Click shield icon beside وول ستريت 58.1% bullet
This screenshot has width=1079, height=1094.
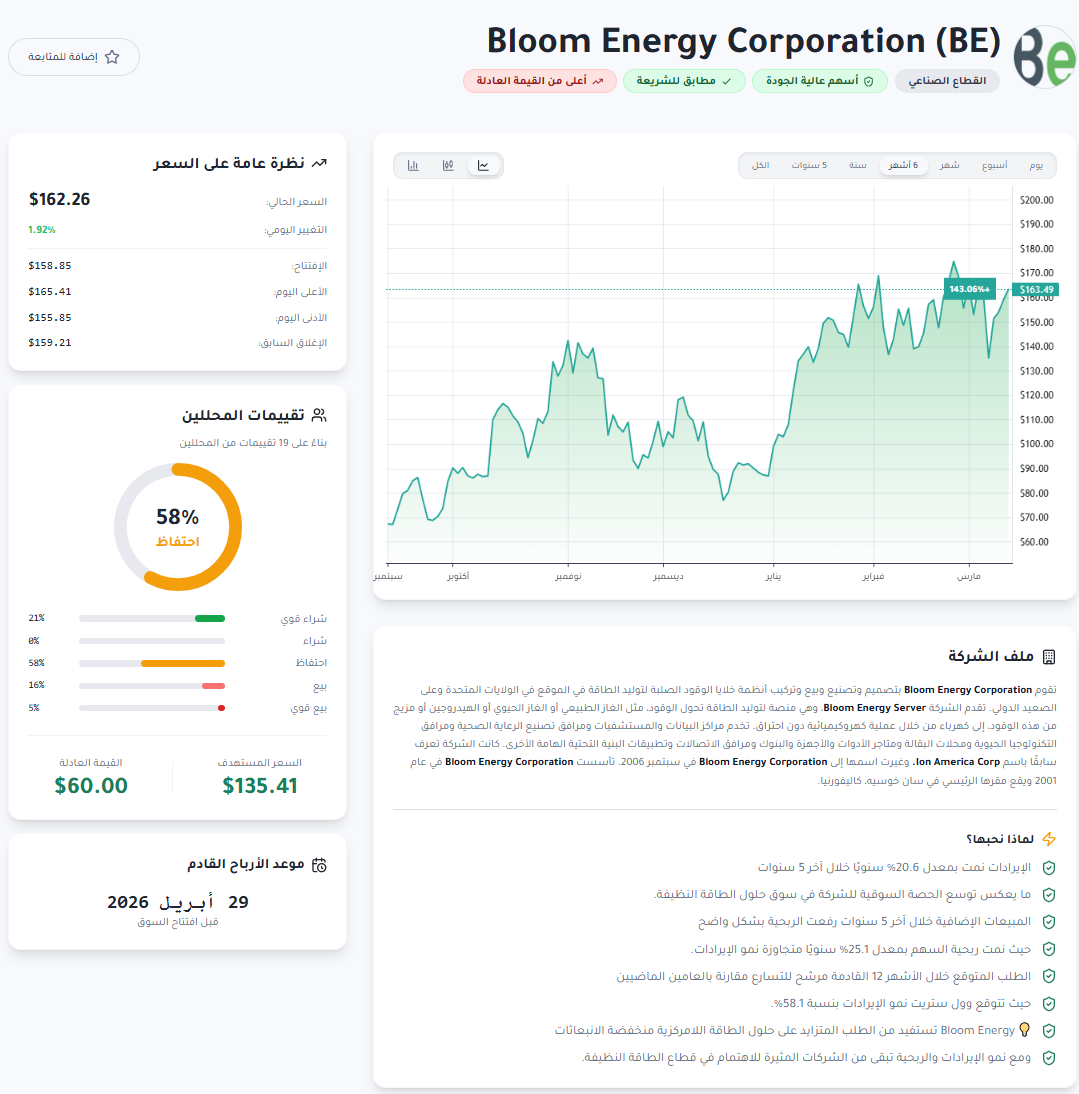[x=1048, y=1004]
